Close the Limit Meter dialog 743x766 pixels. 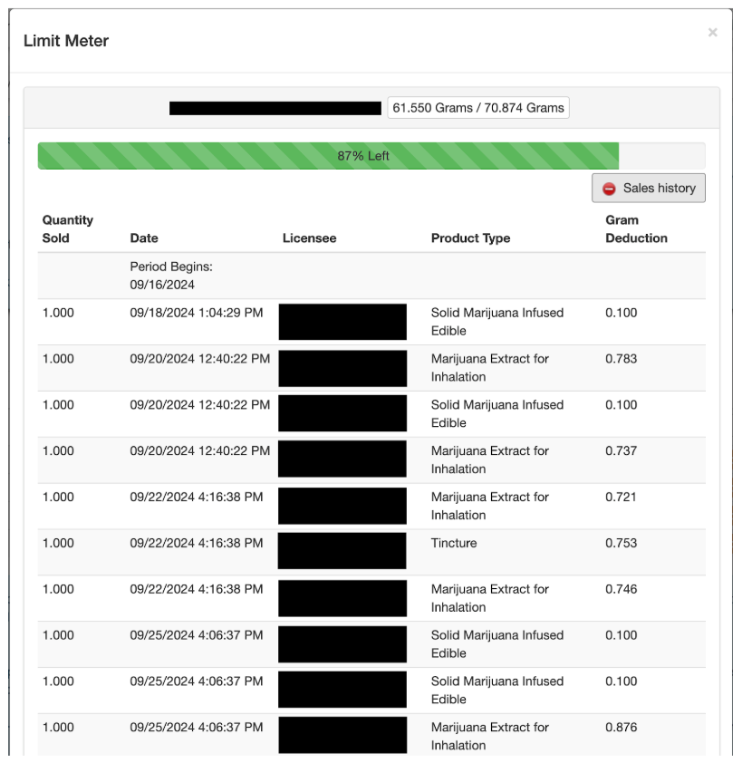click(x=712, y=32)
